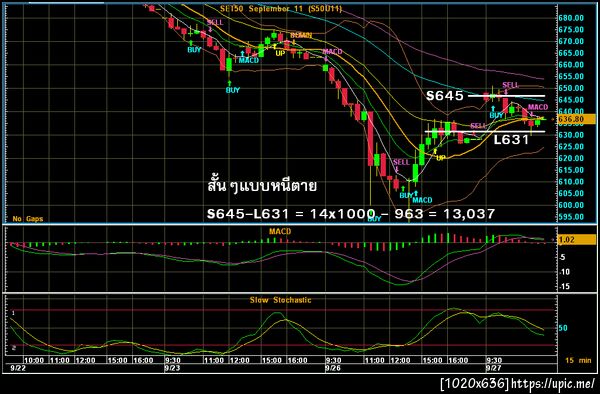Click the 9/27 date label

pos(493,368)
